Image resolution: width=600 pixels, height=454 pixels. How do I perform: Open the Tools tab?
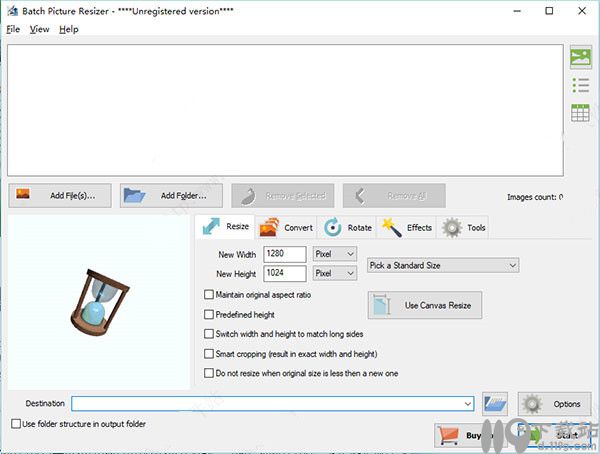(x=463, y=227)
